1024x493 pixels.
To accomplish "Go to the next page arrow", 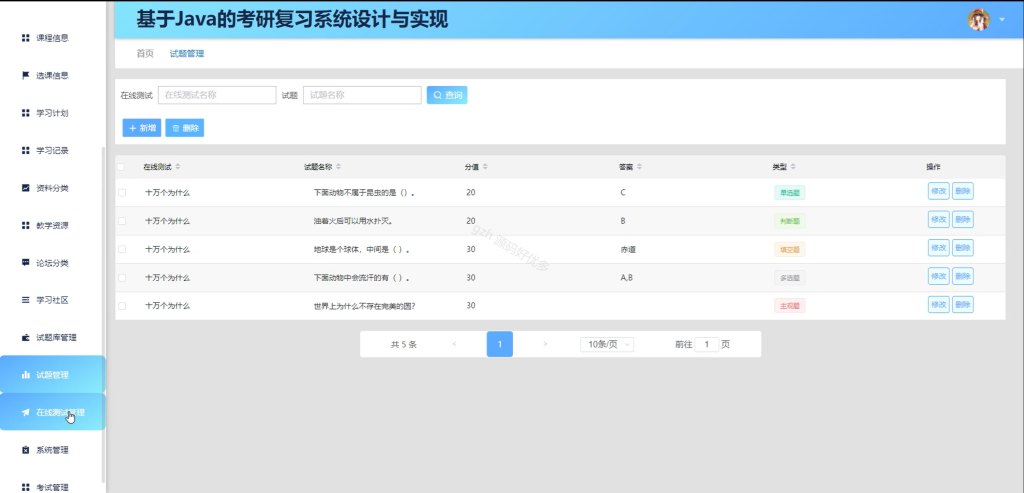I will tap(545, 344).
